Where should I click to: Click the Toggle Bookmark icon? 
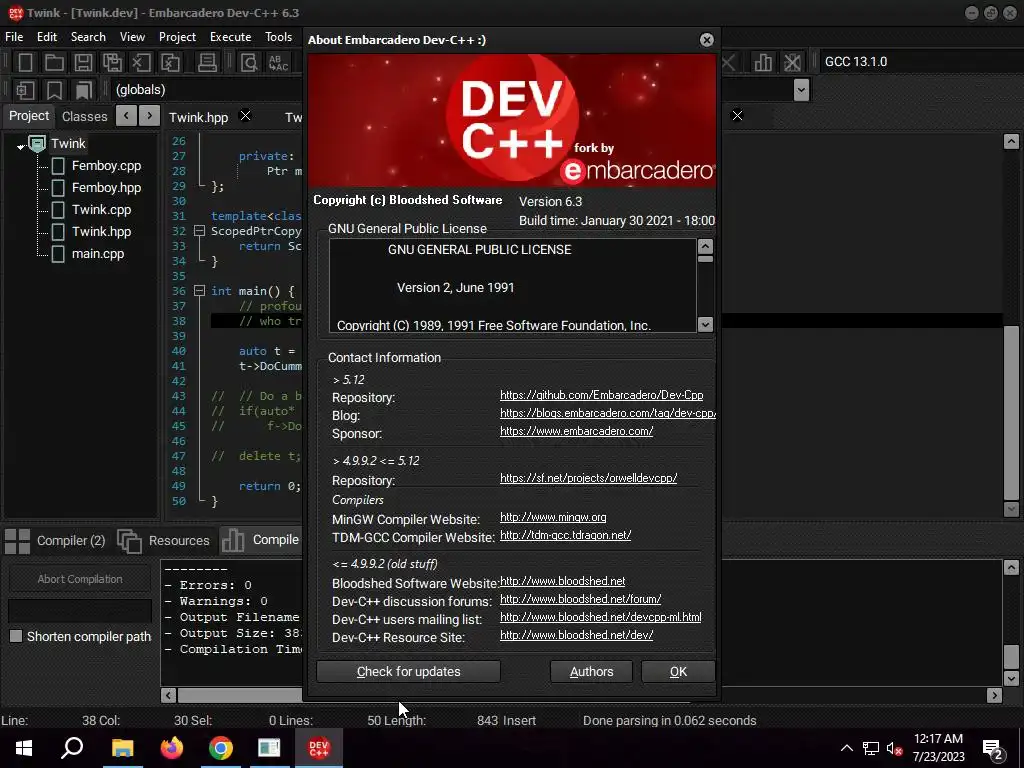(54, 89)
